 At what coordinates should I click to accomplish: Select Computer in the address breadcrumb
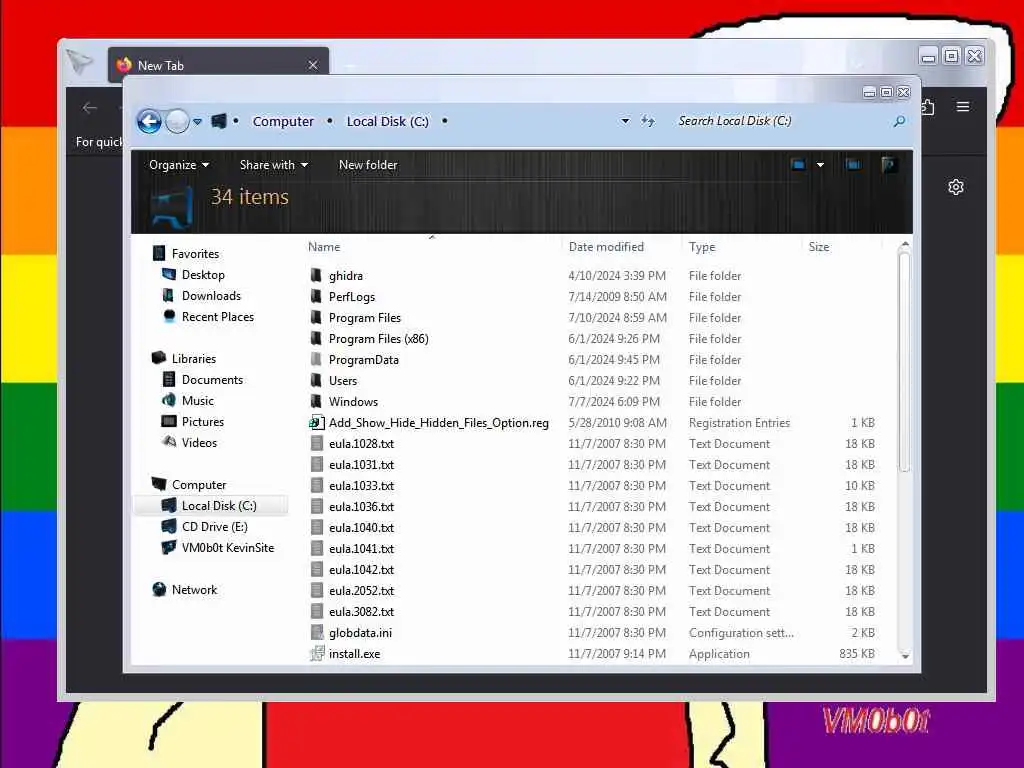[x=283, y=121]
